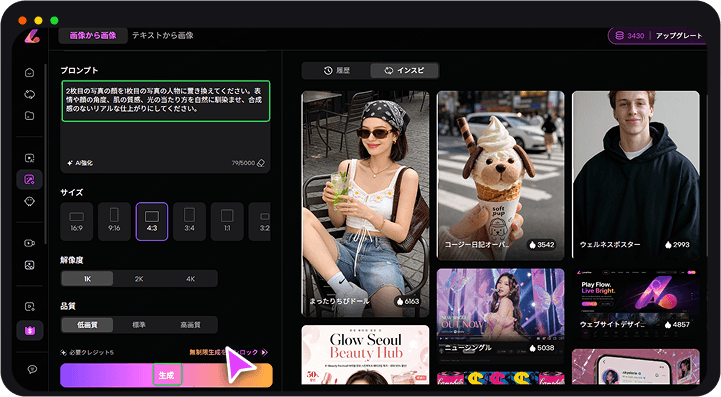Viewport: 721px width, 397px height.
Task: Click flame likes count 2993 on ウェルネスポスター
Action: coord(676,245)
